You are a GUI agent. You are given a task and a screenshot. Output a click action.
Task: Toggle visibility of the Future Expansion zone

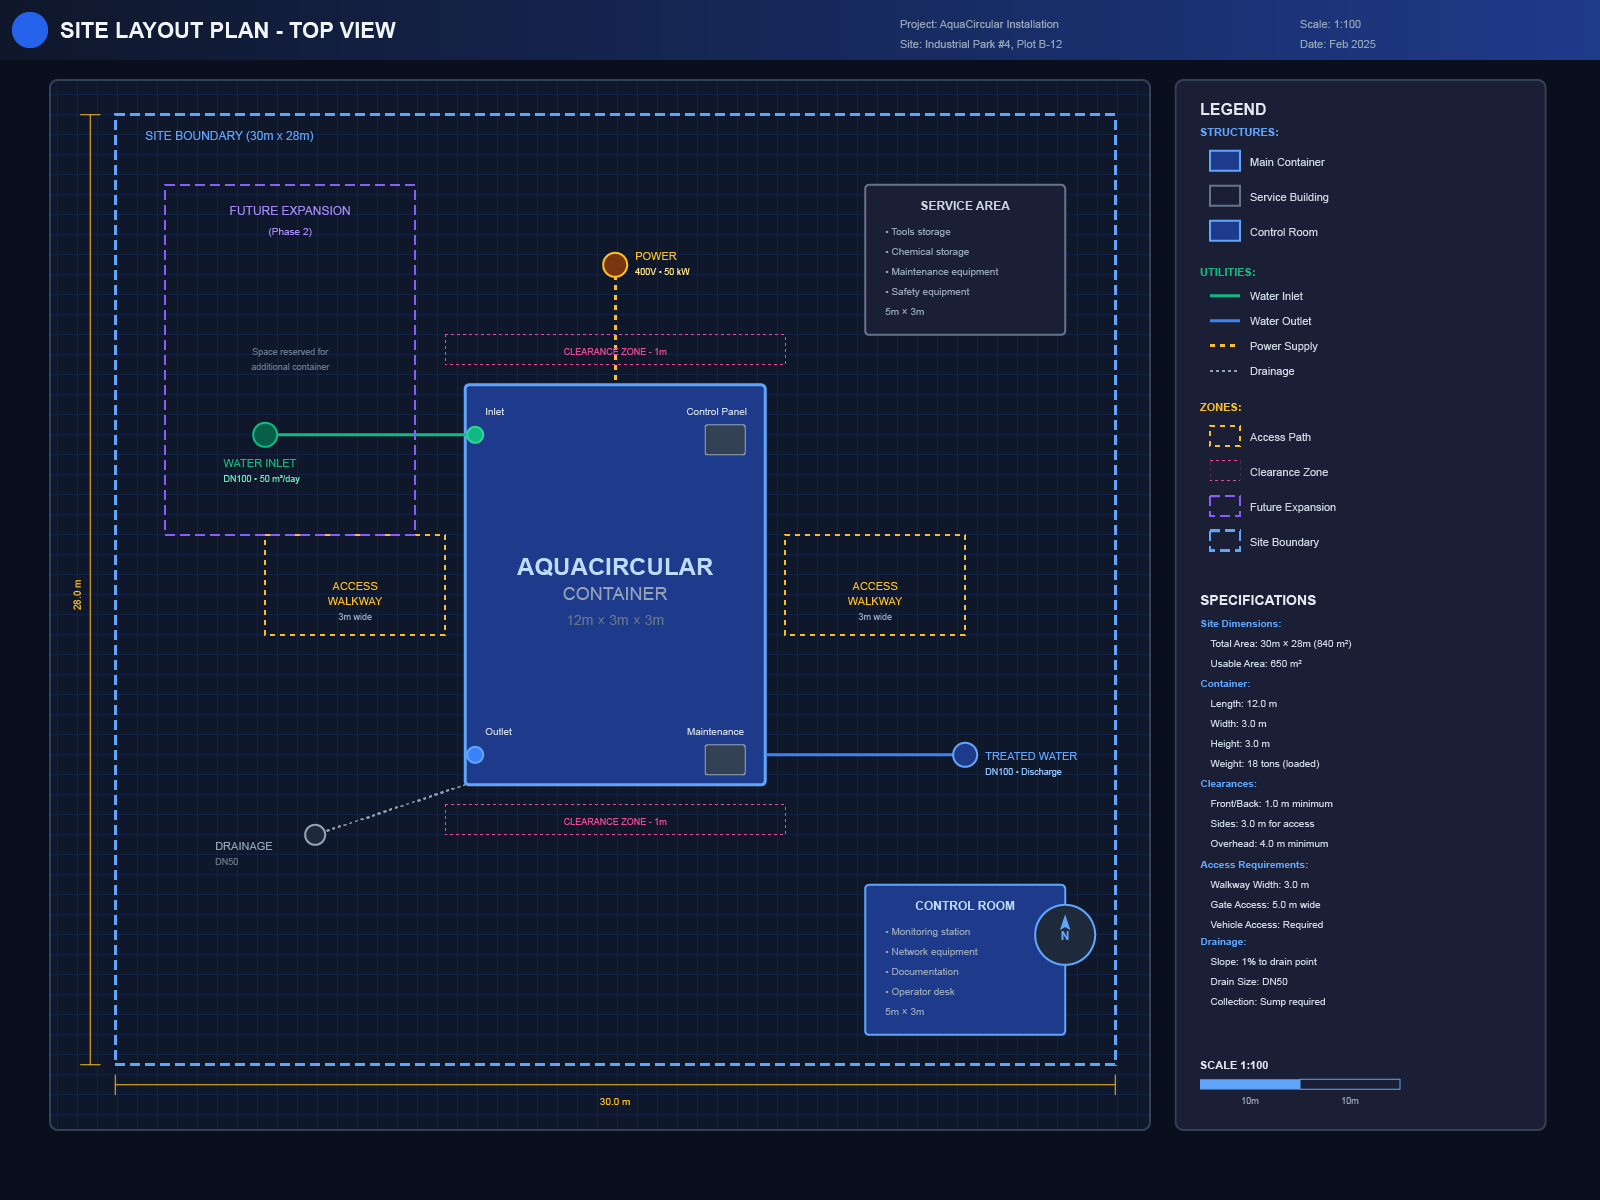pos(1290,507)
